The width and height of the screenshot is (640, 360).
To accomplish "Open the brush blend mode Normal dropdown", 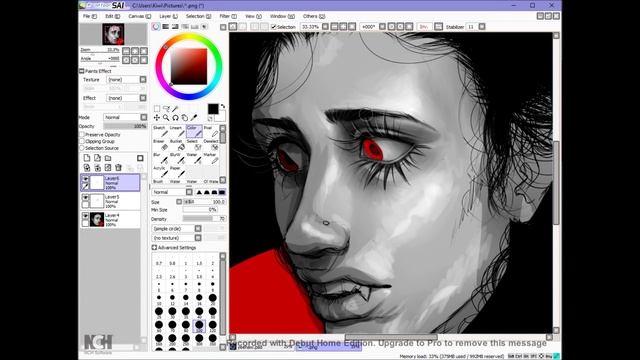I will click(172, 192).
